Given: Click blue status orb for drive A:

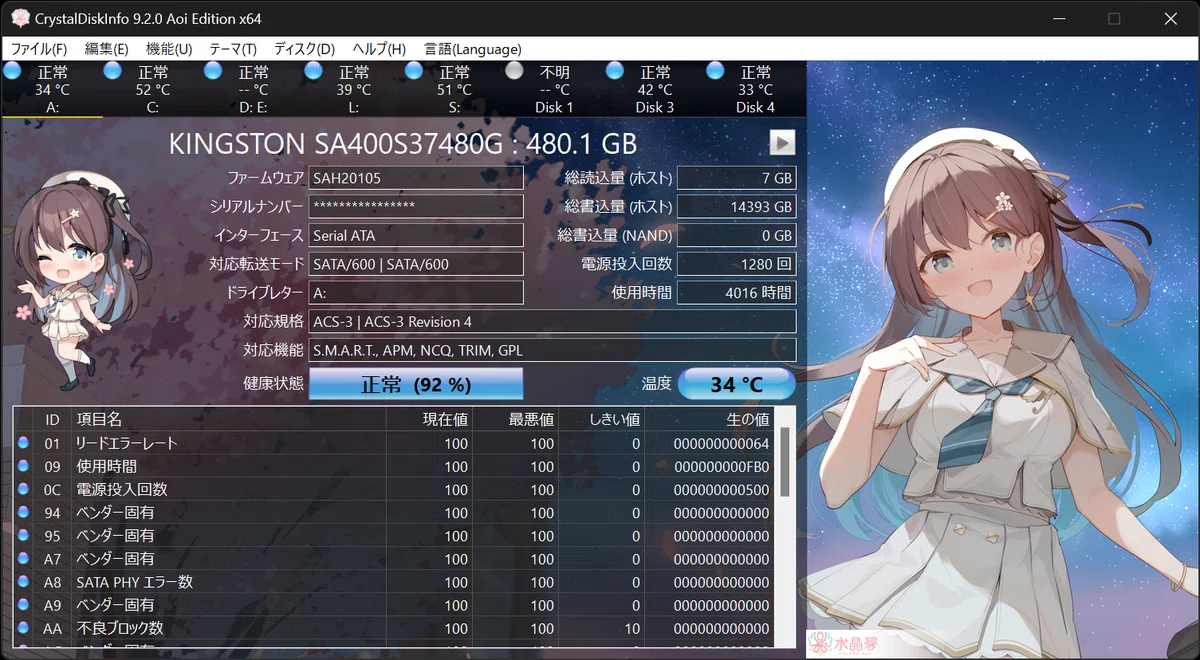Looking at the screenshot, I should point(12,71).
